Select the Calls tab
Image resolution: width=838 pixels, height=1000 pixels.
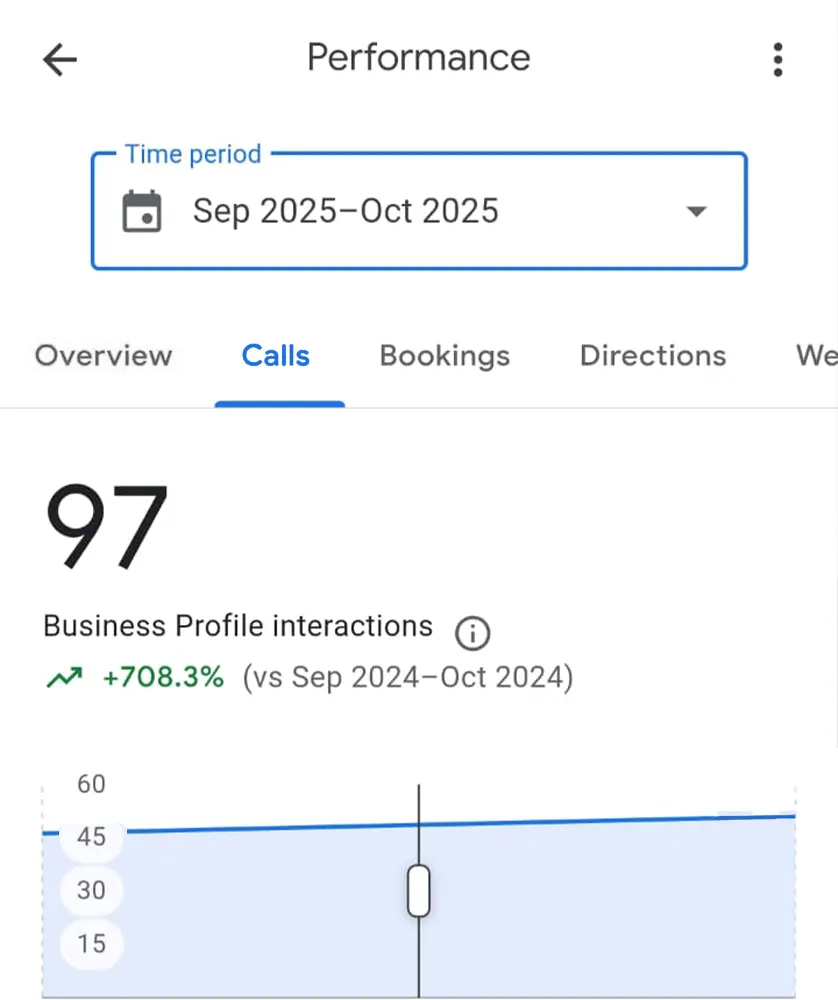pos(276,356)
